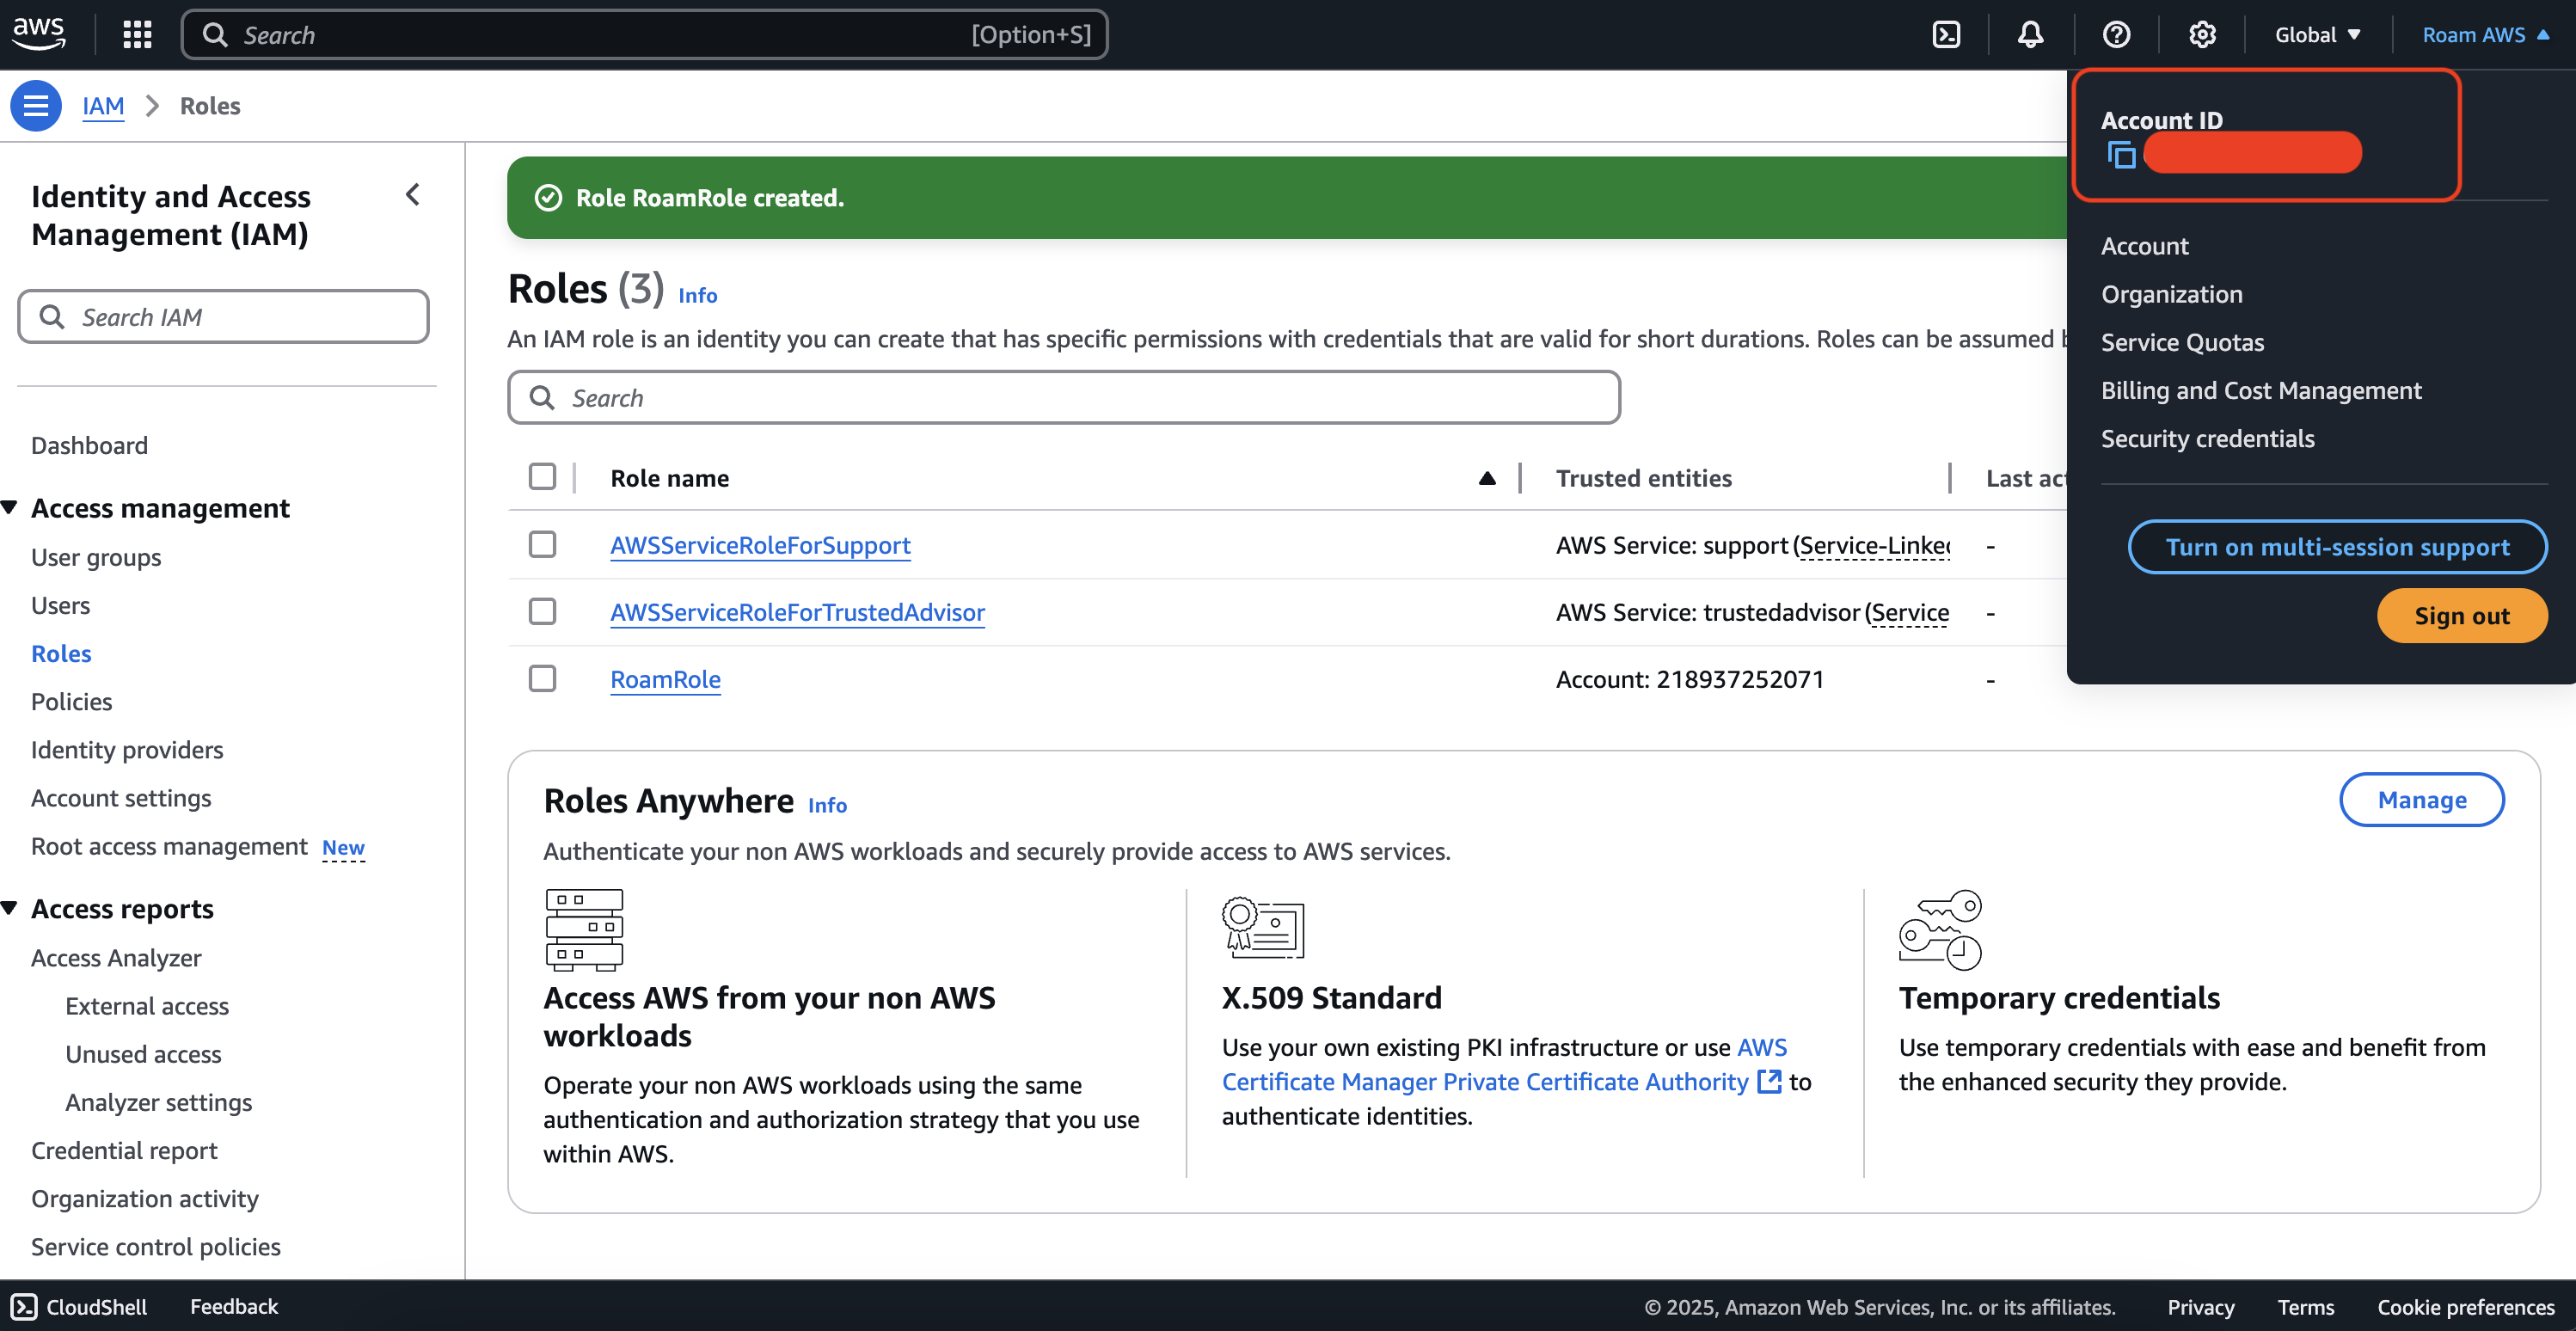The height and width of the screenshot is (1331, 2576).
Task: Open External access under Access Analyzer
Action: click(147, 1005)
